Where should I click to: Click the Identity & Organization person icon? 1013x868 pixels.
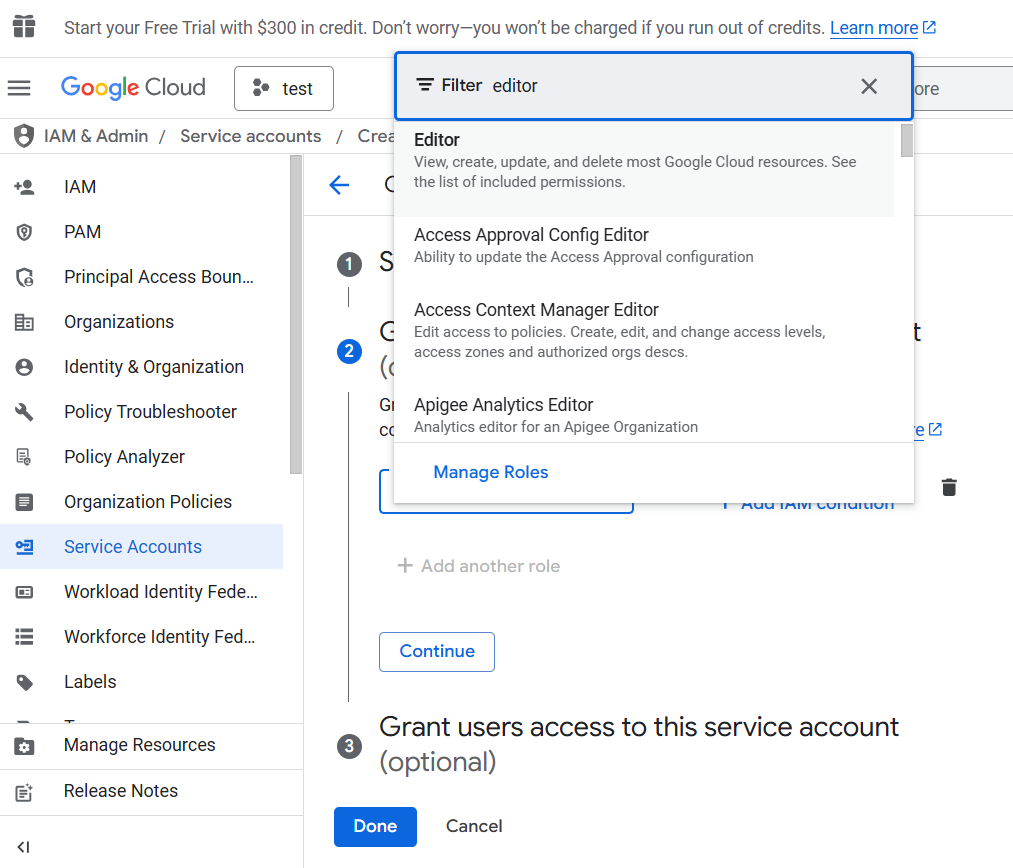(x=24, y=367)
